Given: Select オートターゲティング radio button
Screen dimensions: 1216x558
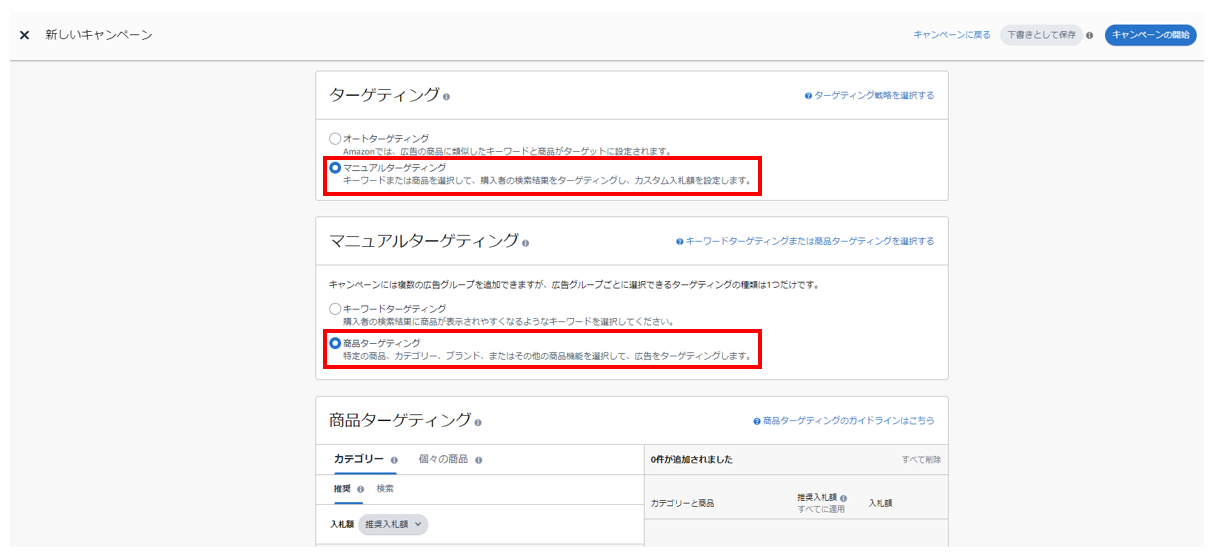Looking at the screenshot, I should click(335, 139).
